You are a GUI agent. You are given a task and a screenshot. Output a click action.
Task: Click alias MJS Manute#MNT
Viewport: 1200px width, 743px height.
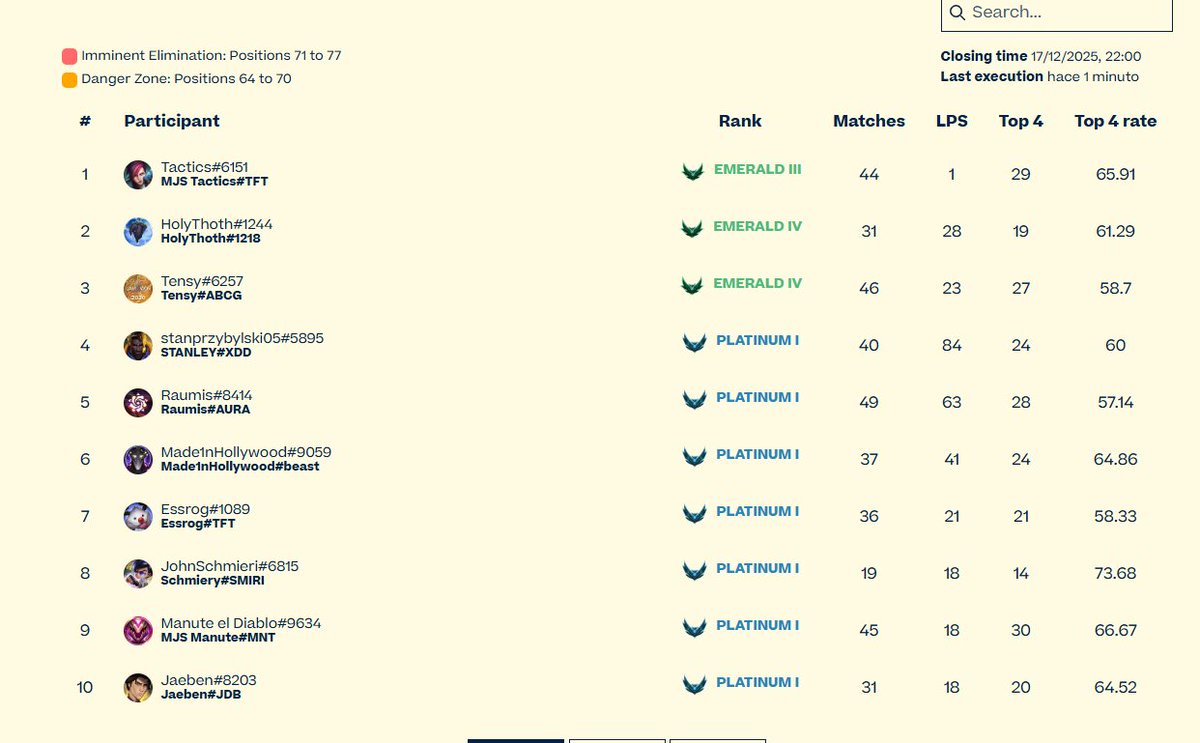point(218,638)
